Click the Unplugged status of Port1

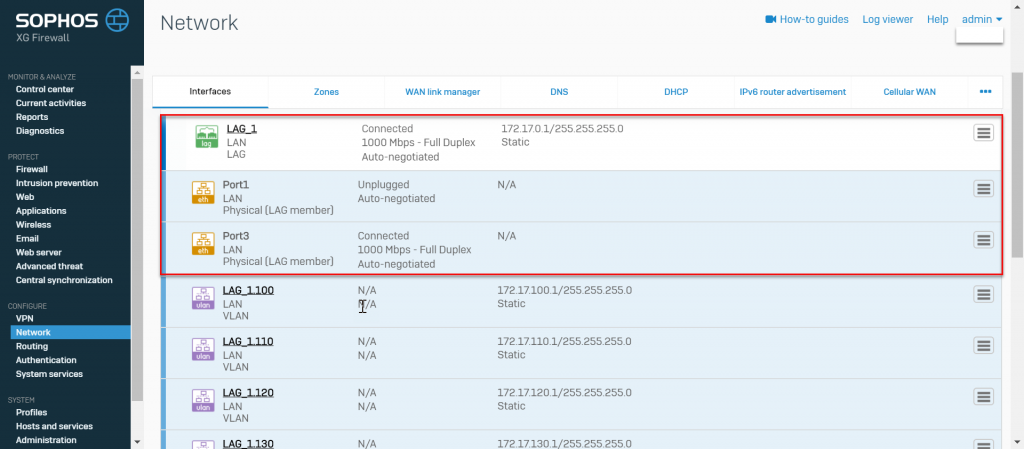pyautogui.click(x=383, y=185)
